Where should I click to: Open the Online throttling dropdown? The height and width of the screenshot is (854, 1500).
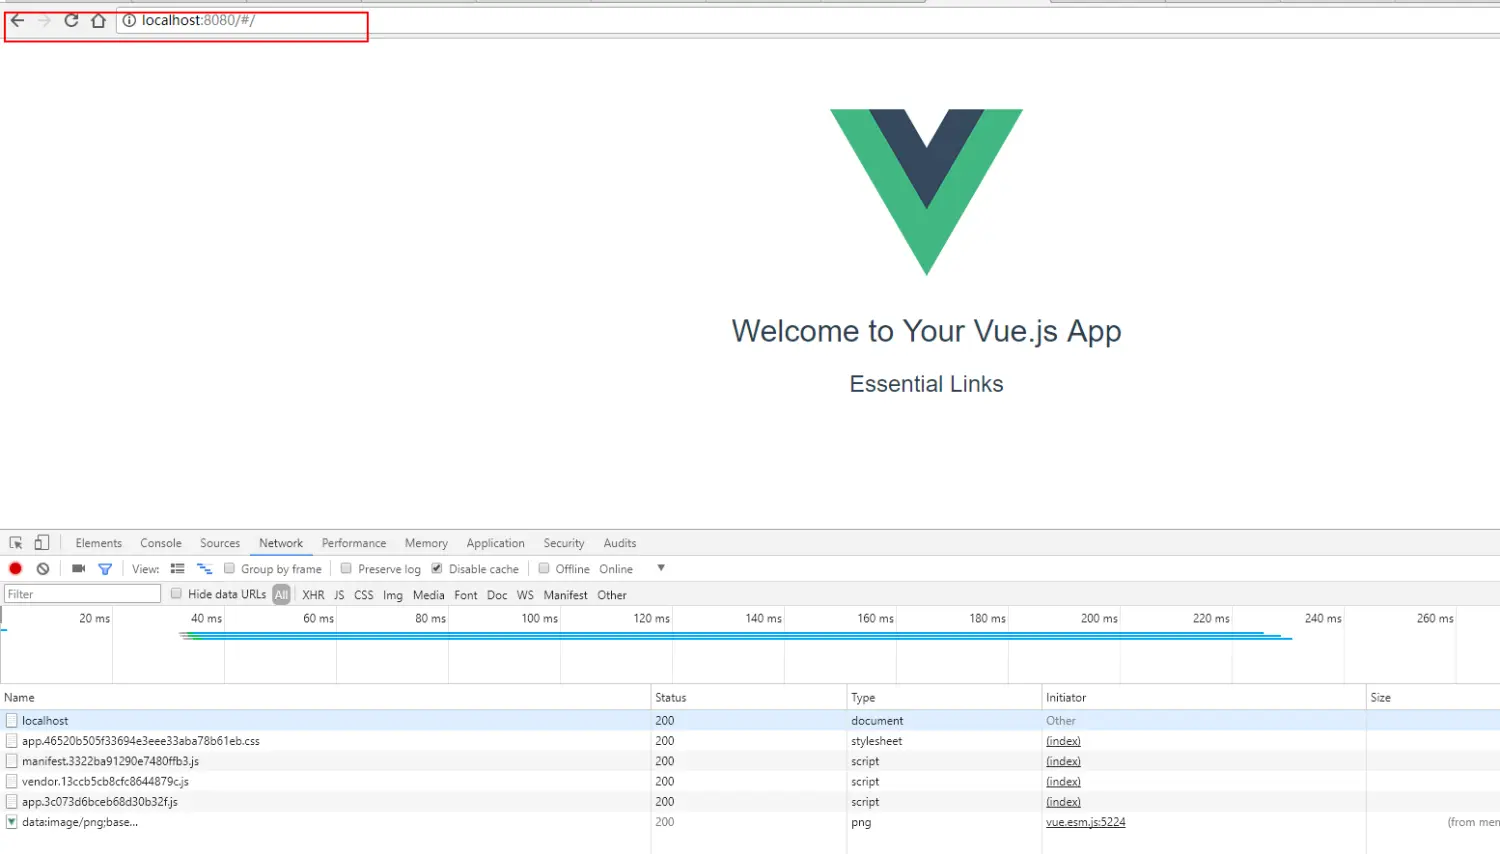(x=632, y=569)
